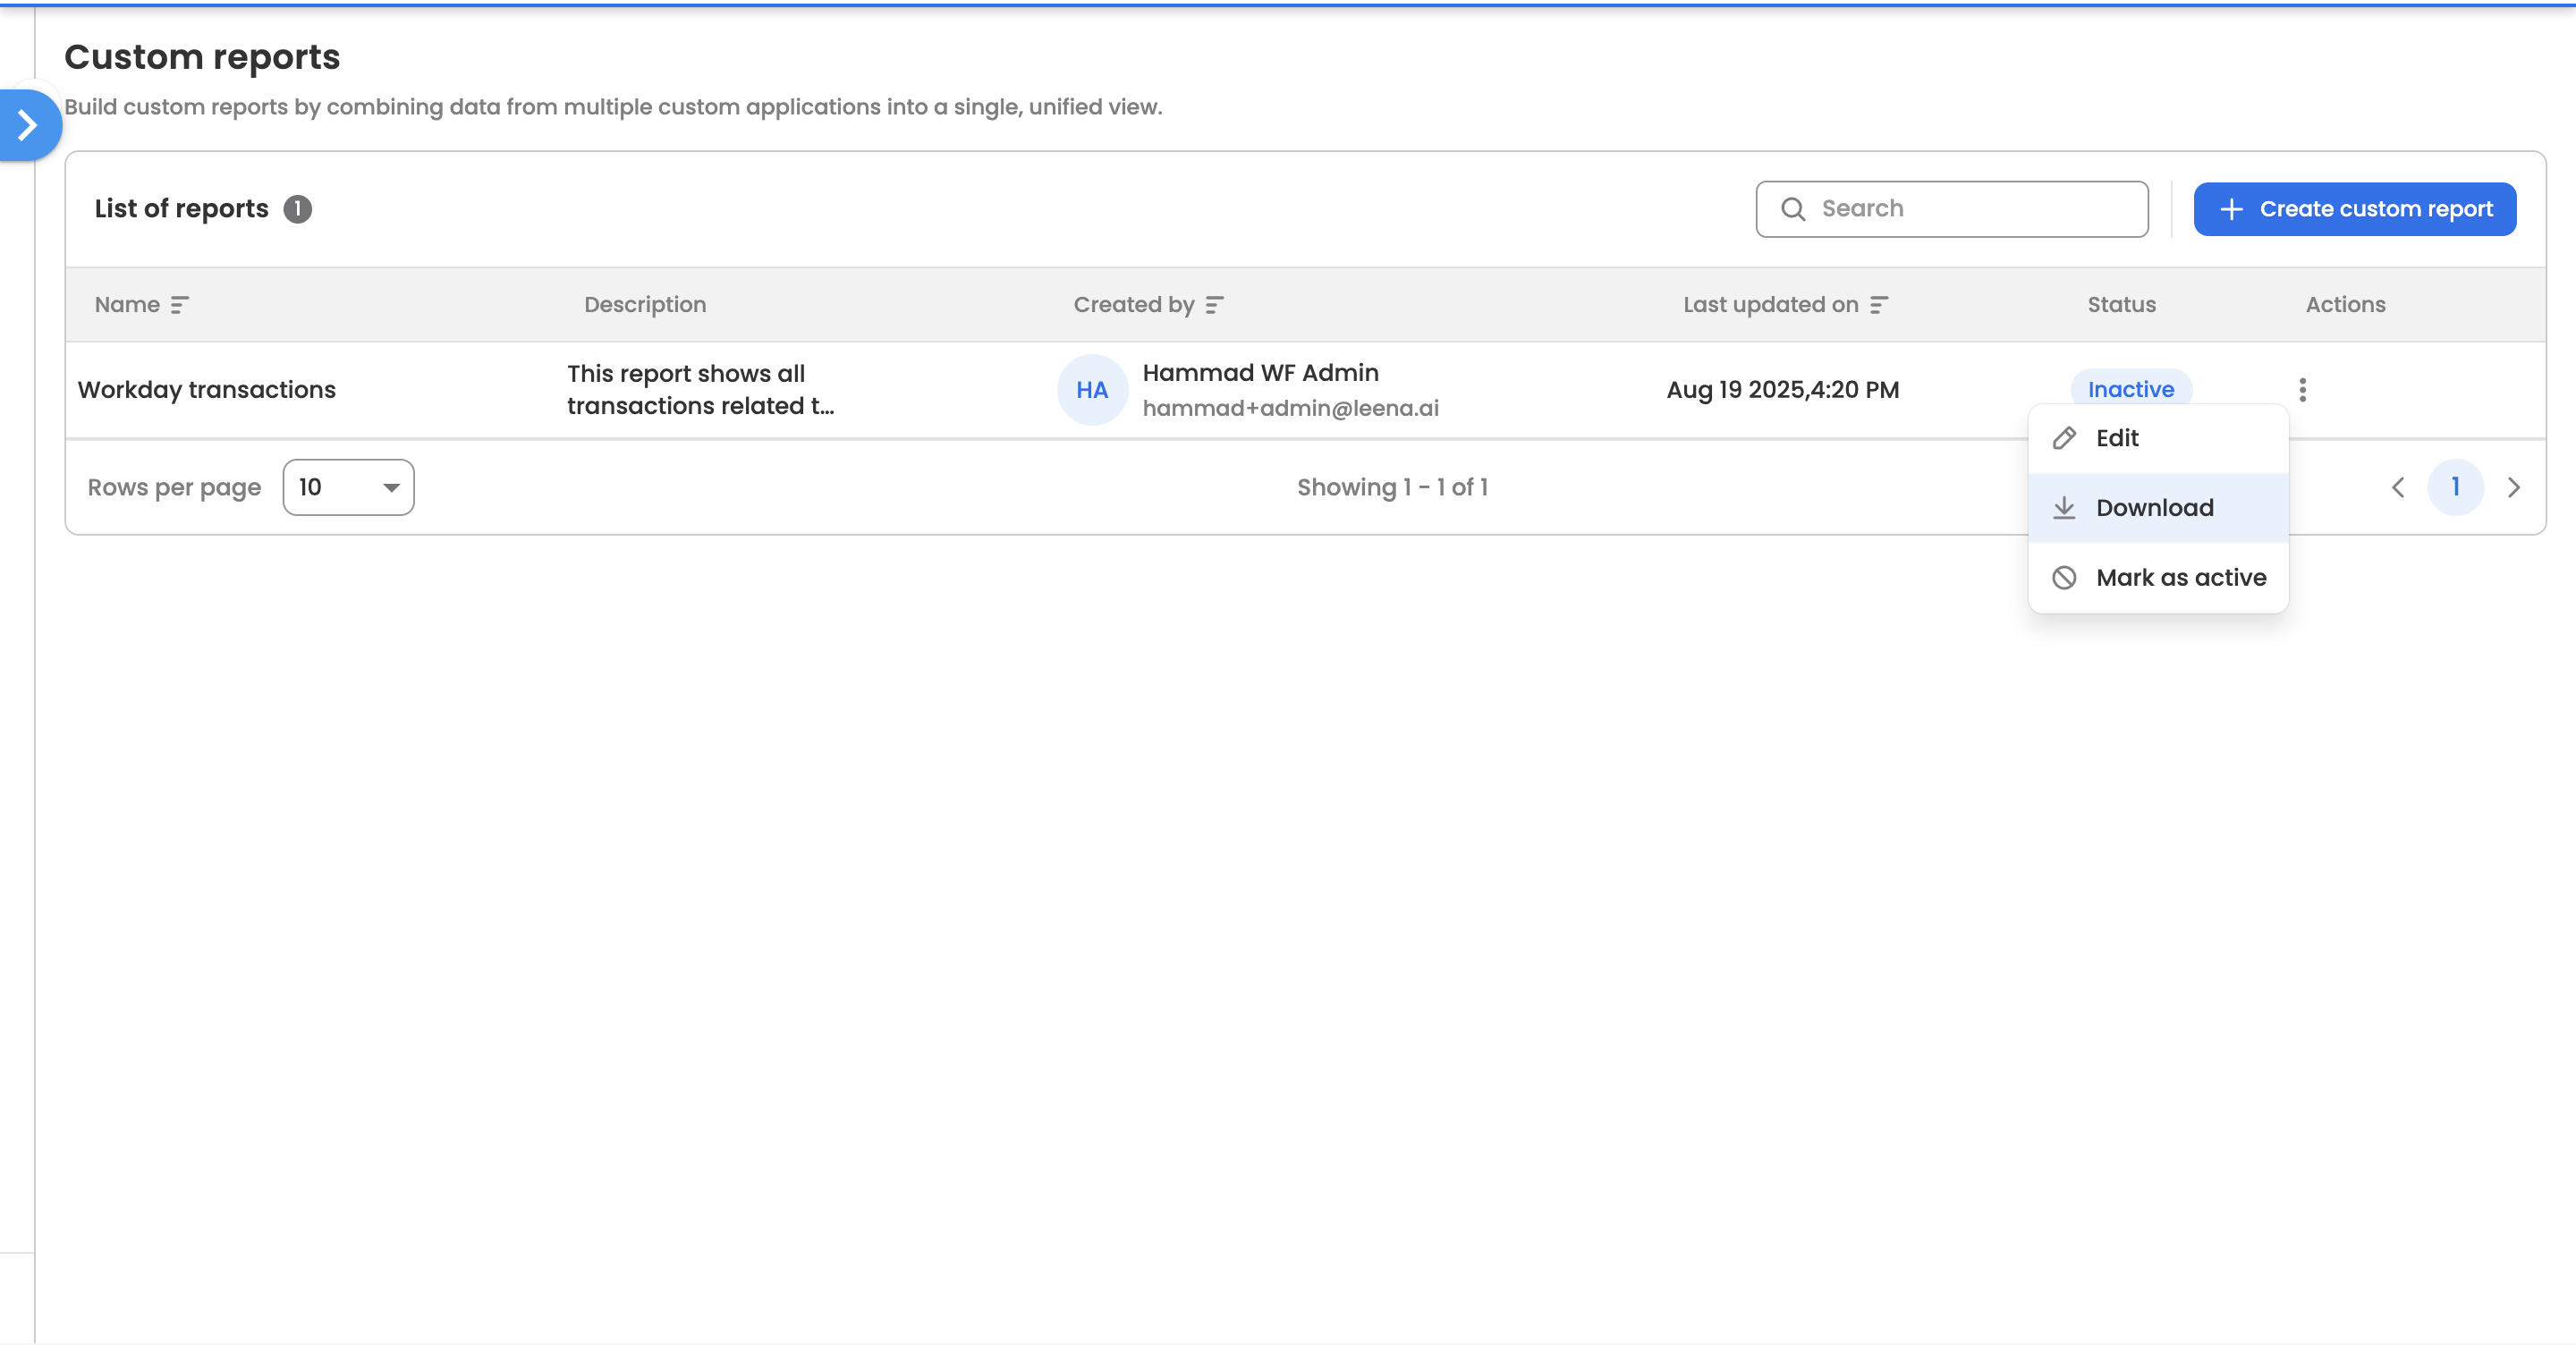
Task: Choose Download from the actions menu
Action: pyautogui.click(x=2154, y=508)
